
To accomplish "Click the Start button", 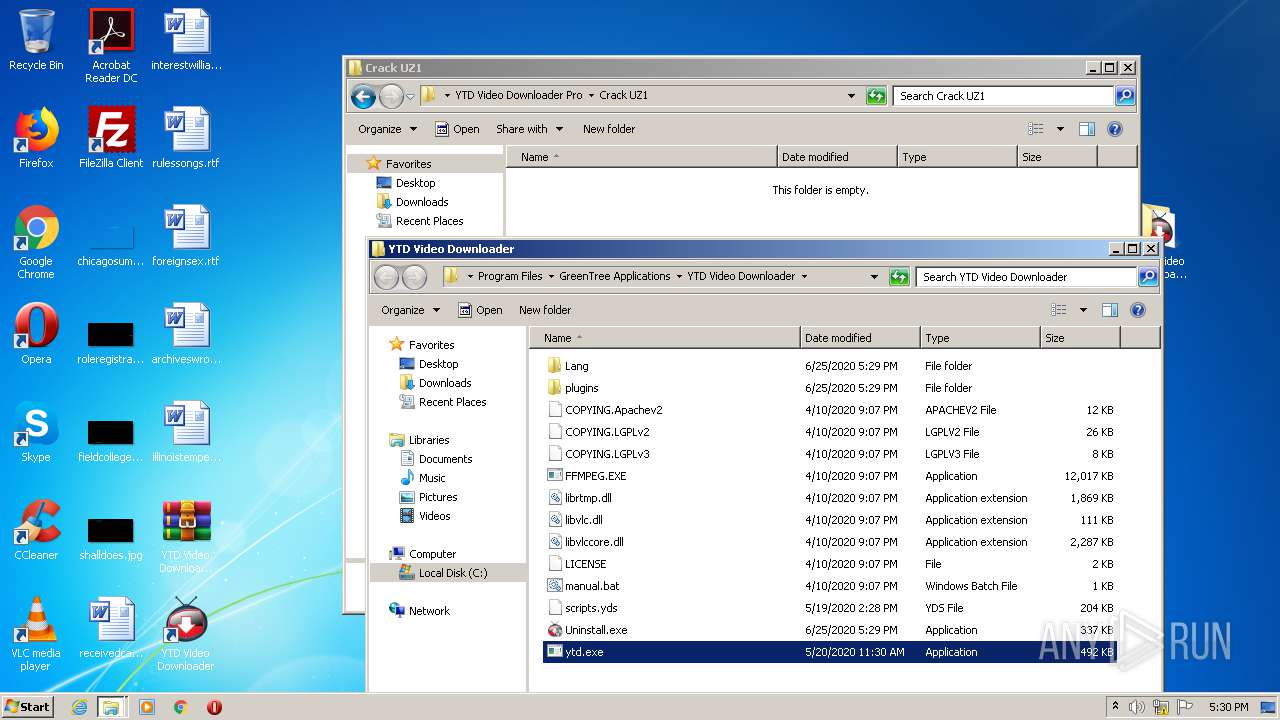I will (28, 707).
